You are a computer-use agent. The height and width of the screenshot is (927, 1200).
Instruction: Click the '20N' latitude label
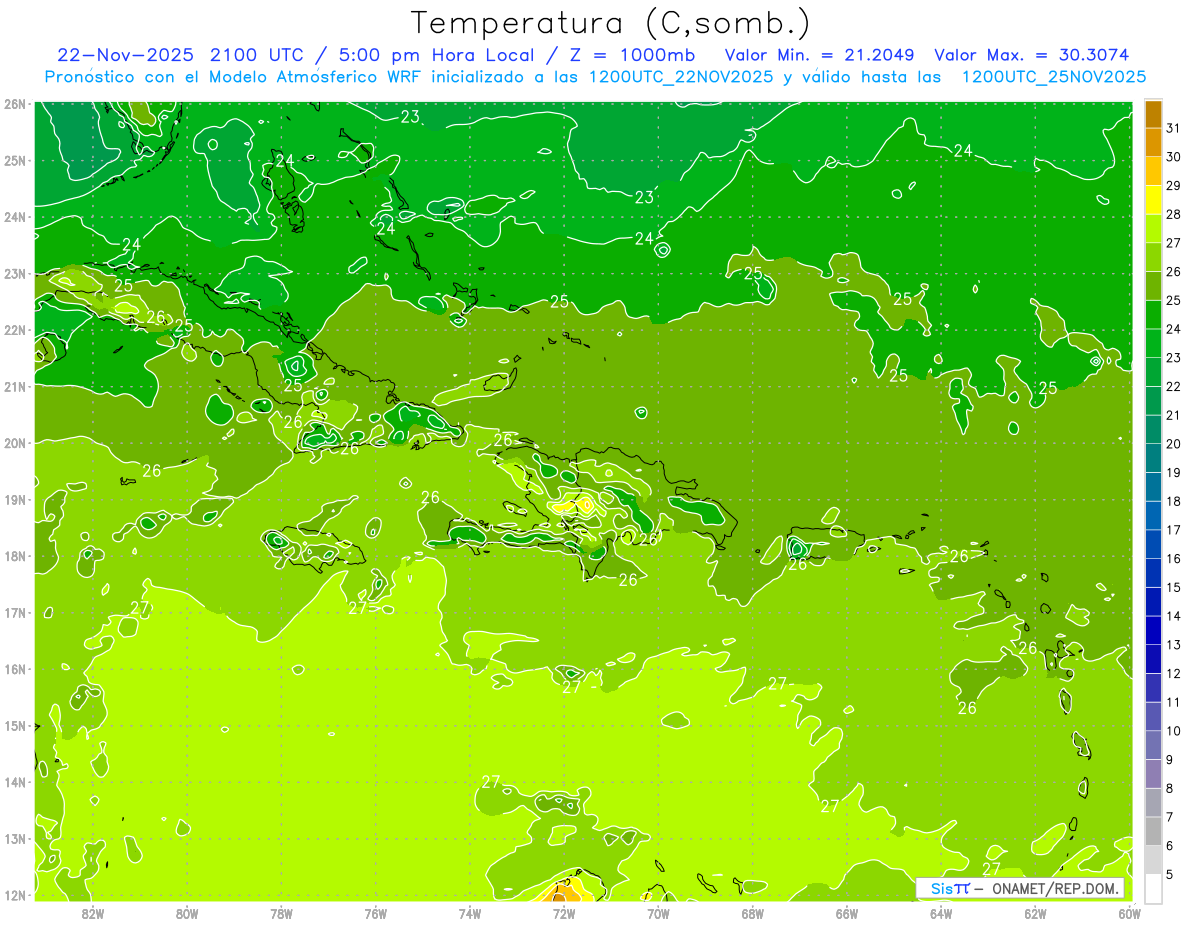[x=14, y=443]
